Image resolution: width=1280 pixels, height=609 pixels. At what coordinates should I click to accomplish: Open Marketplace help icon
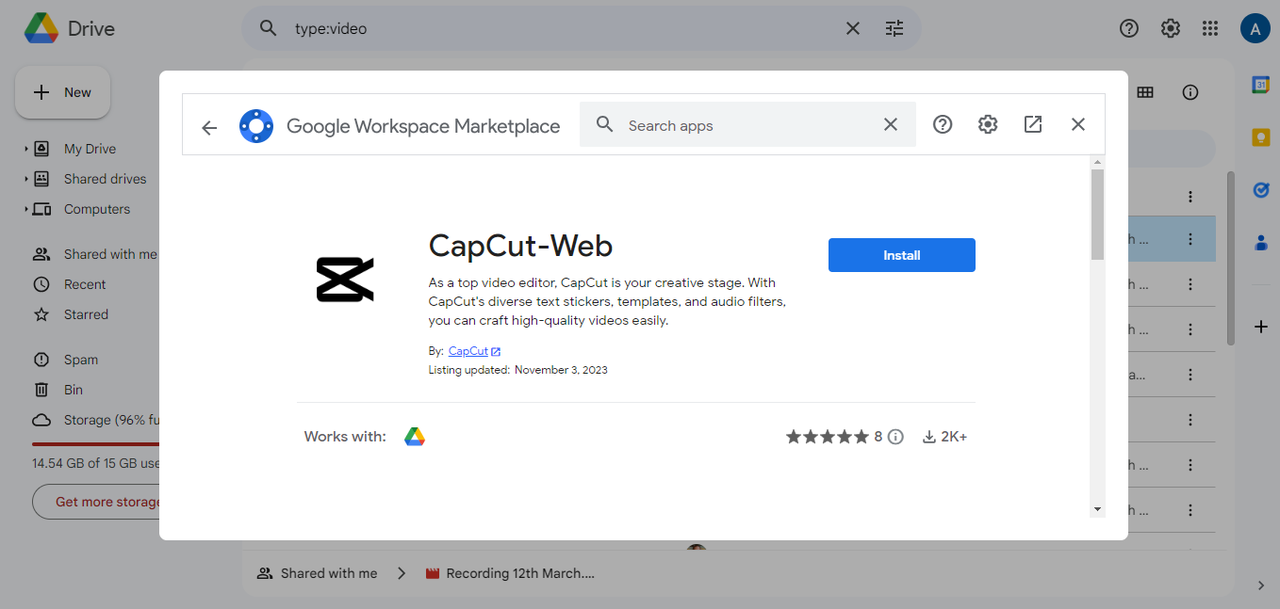coord(942,124)
